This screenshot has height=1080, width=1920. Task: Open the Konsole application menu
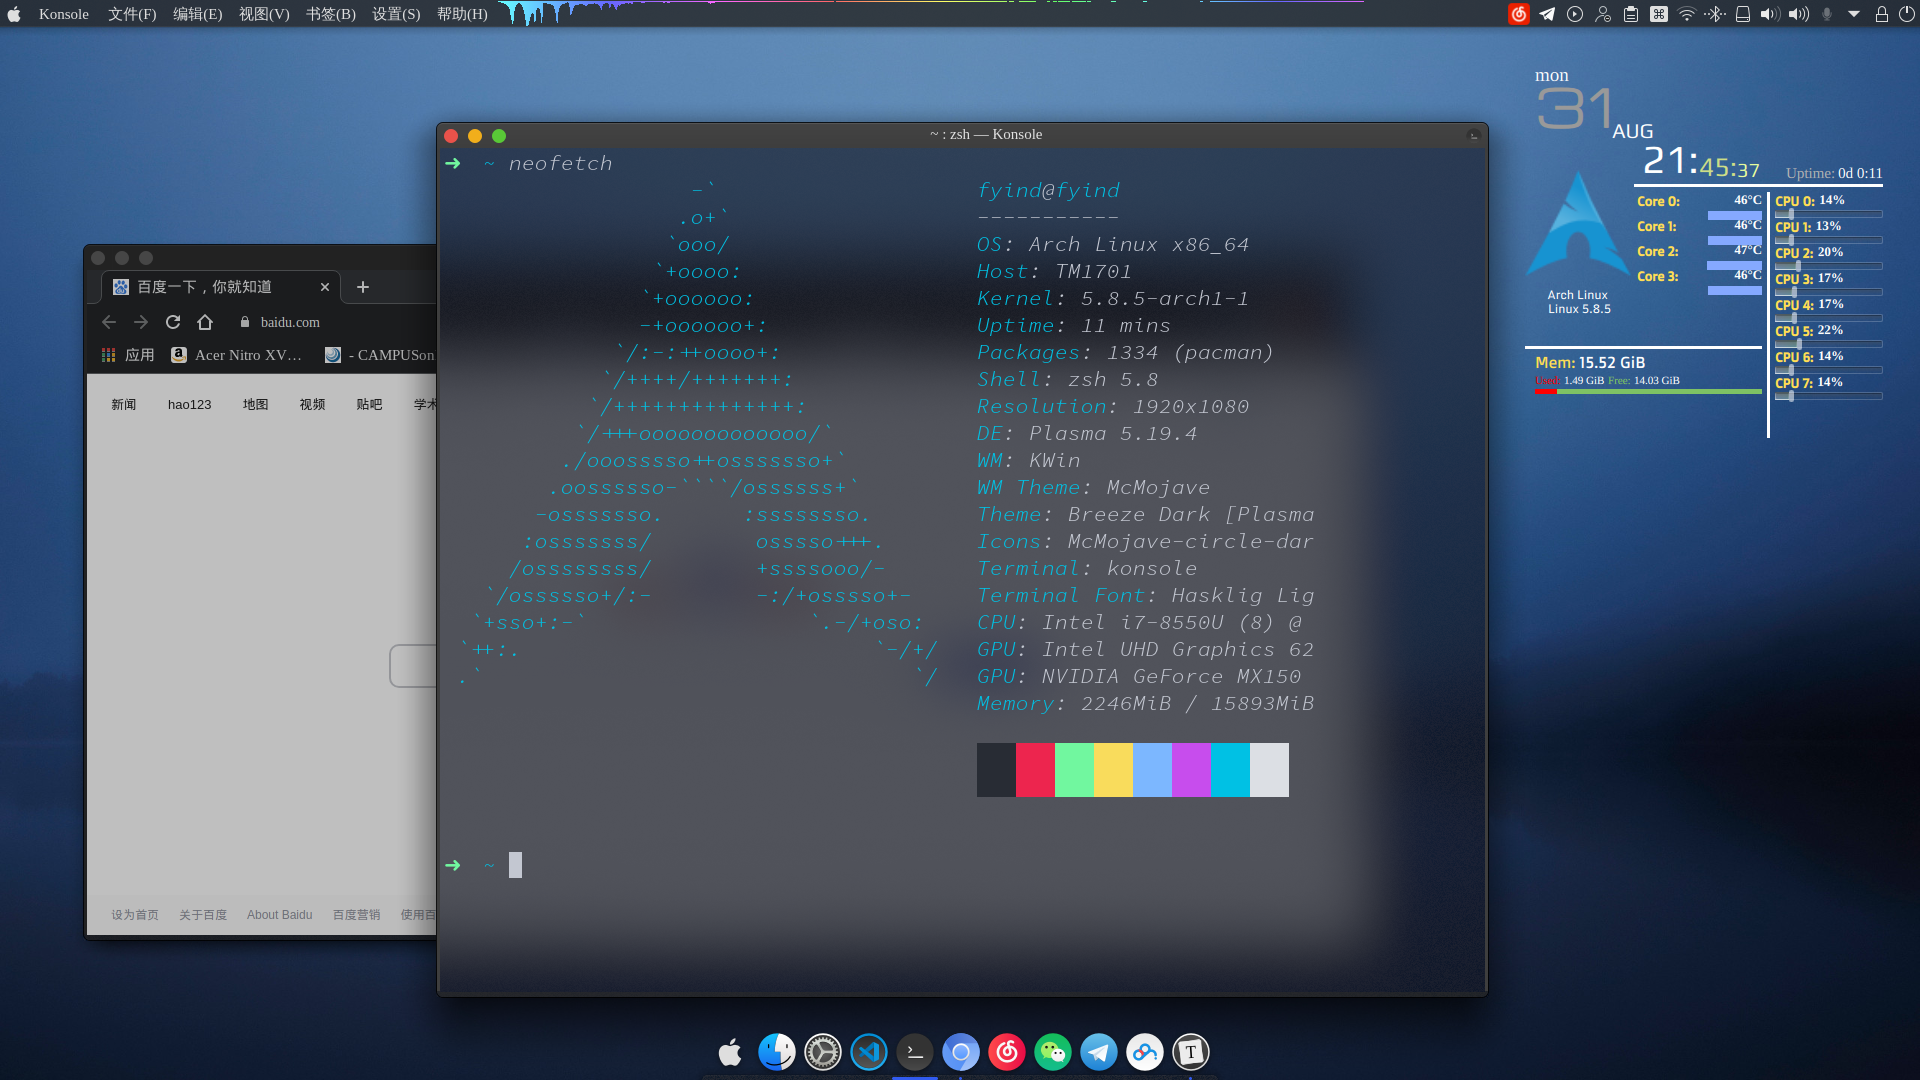64,14
